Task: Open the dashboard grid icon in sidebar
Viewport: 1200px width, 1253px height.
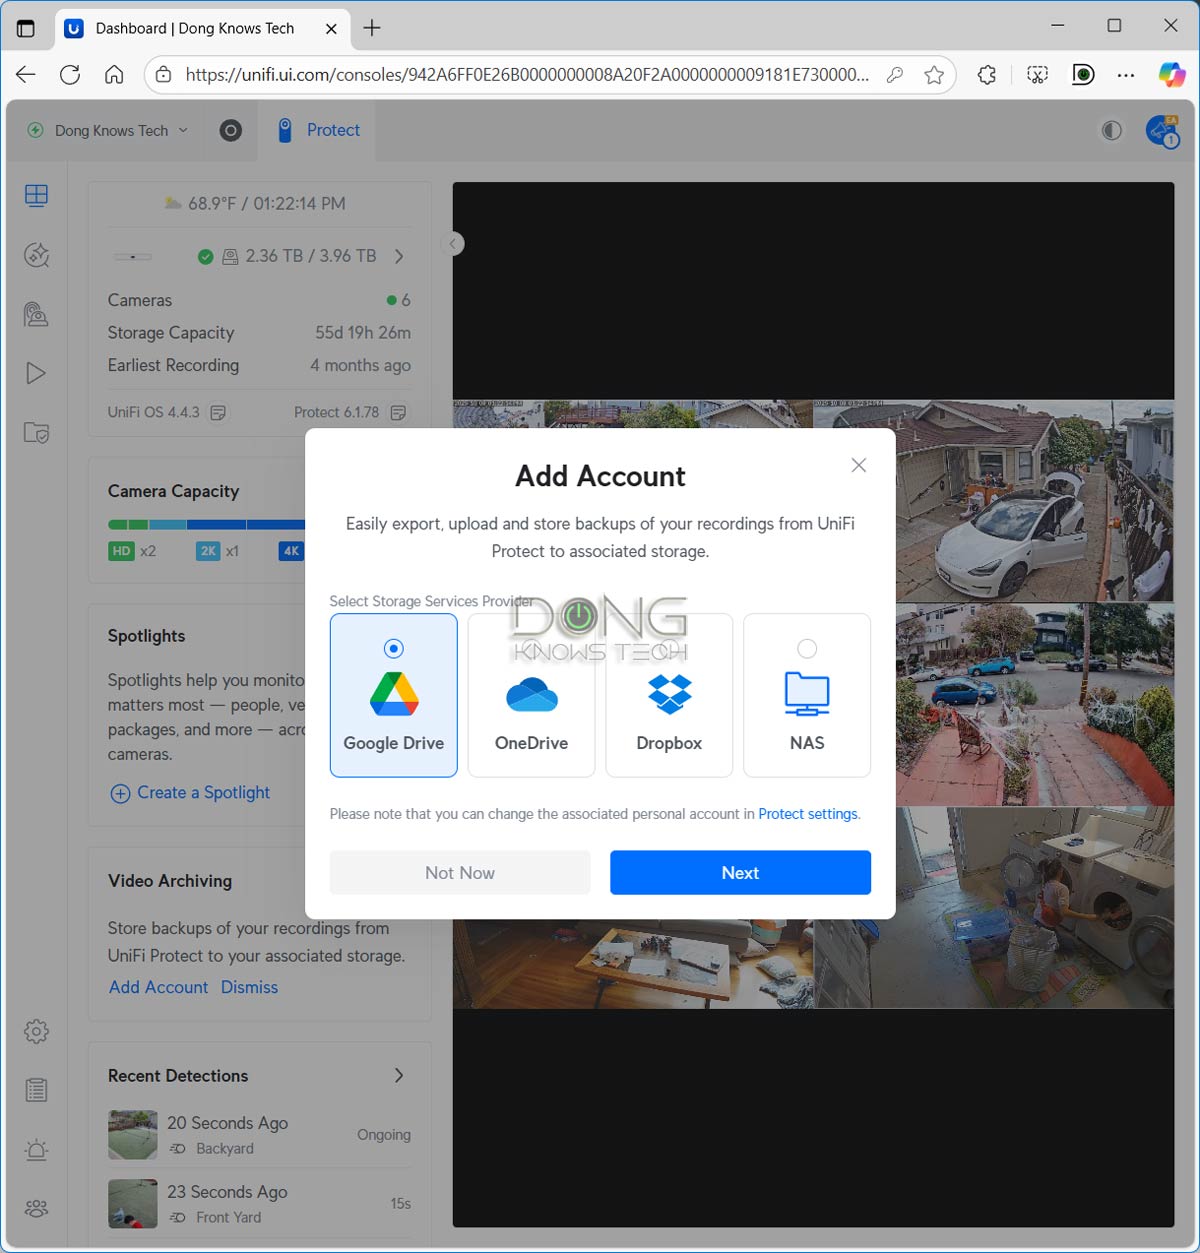Action: (x=36, y=196)
